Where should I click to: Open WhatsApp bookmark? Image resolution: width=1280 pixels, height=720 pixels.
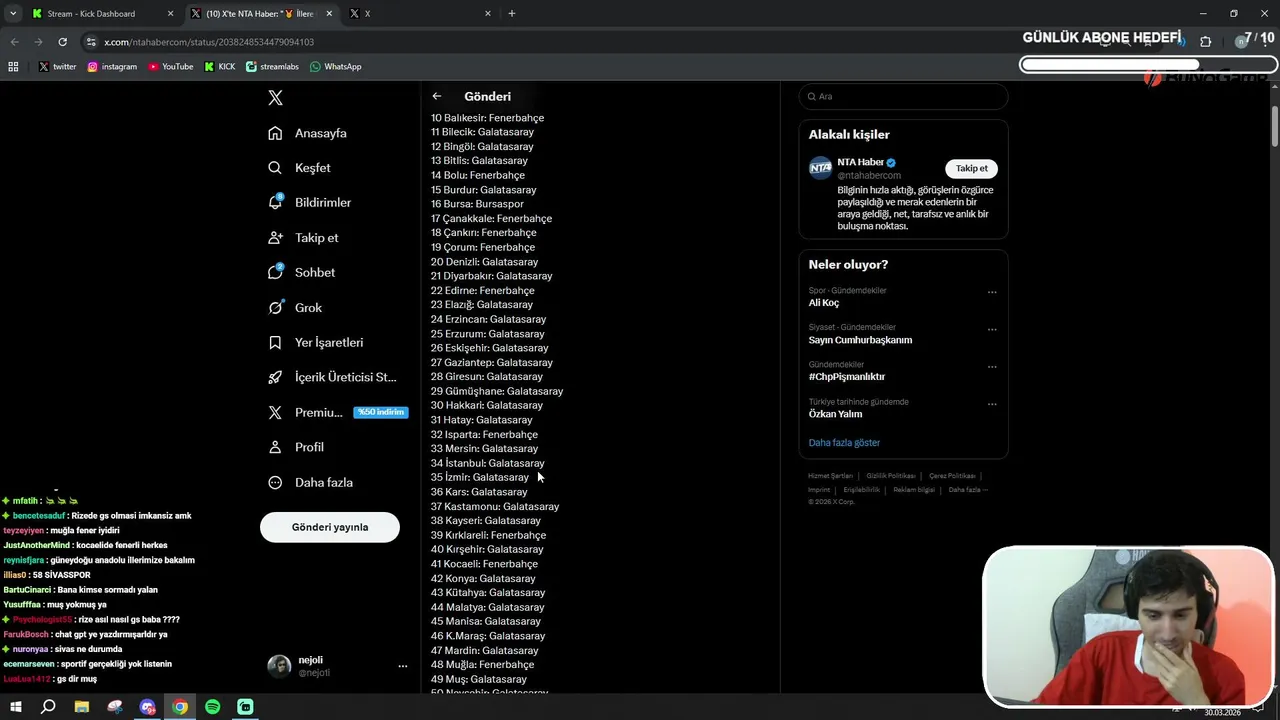point(335,67)
